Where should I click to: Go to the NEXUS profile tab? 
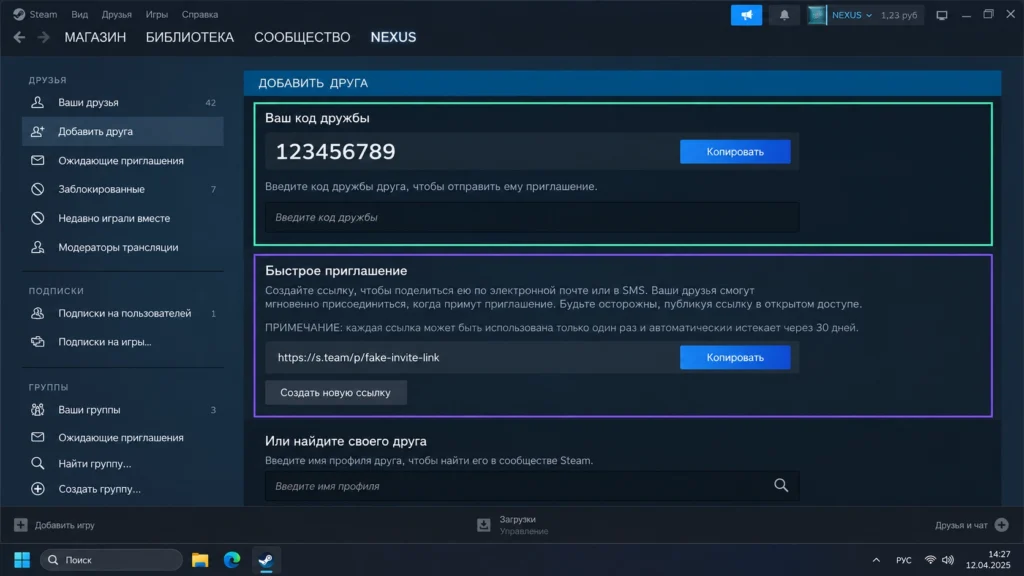(393, 37)
